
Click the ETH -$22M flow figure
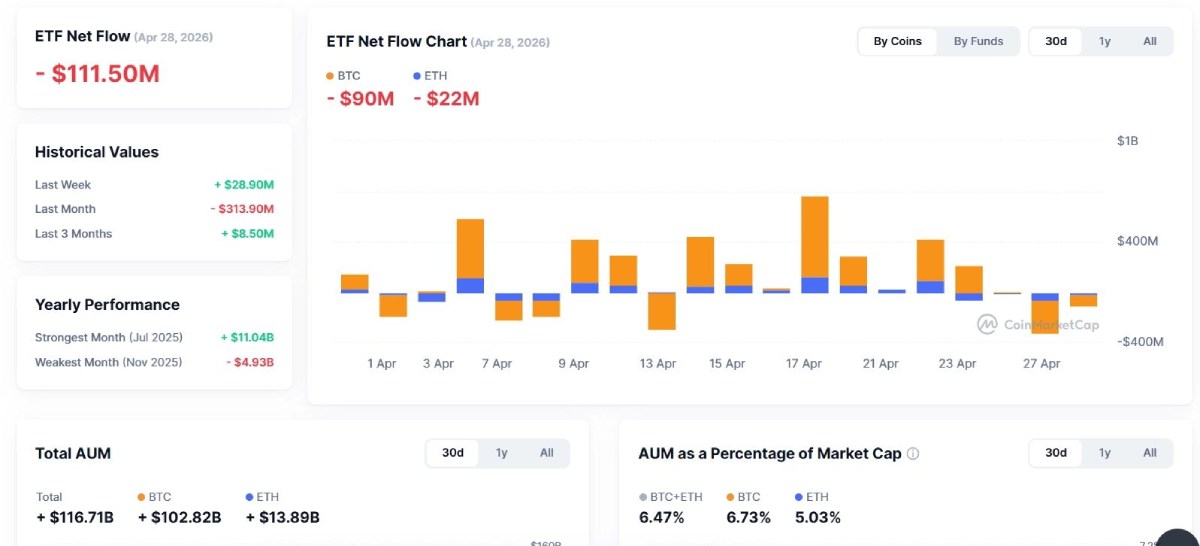(446, 99)
